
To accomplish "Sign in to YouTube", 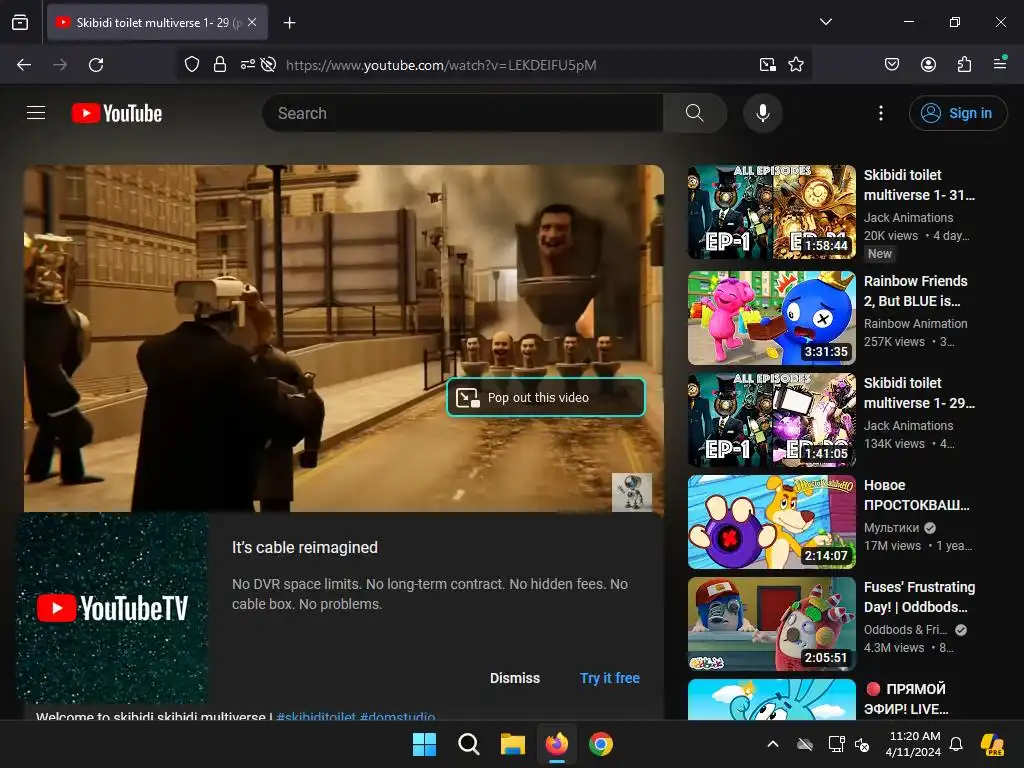I will pyautogui.click(x=958, y=113).
